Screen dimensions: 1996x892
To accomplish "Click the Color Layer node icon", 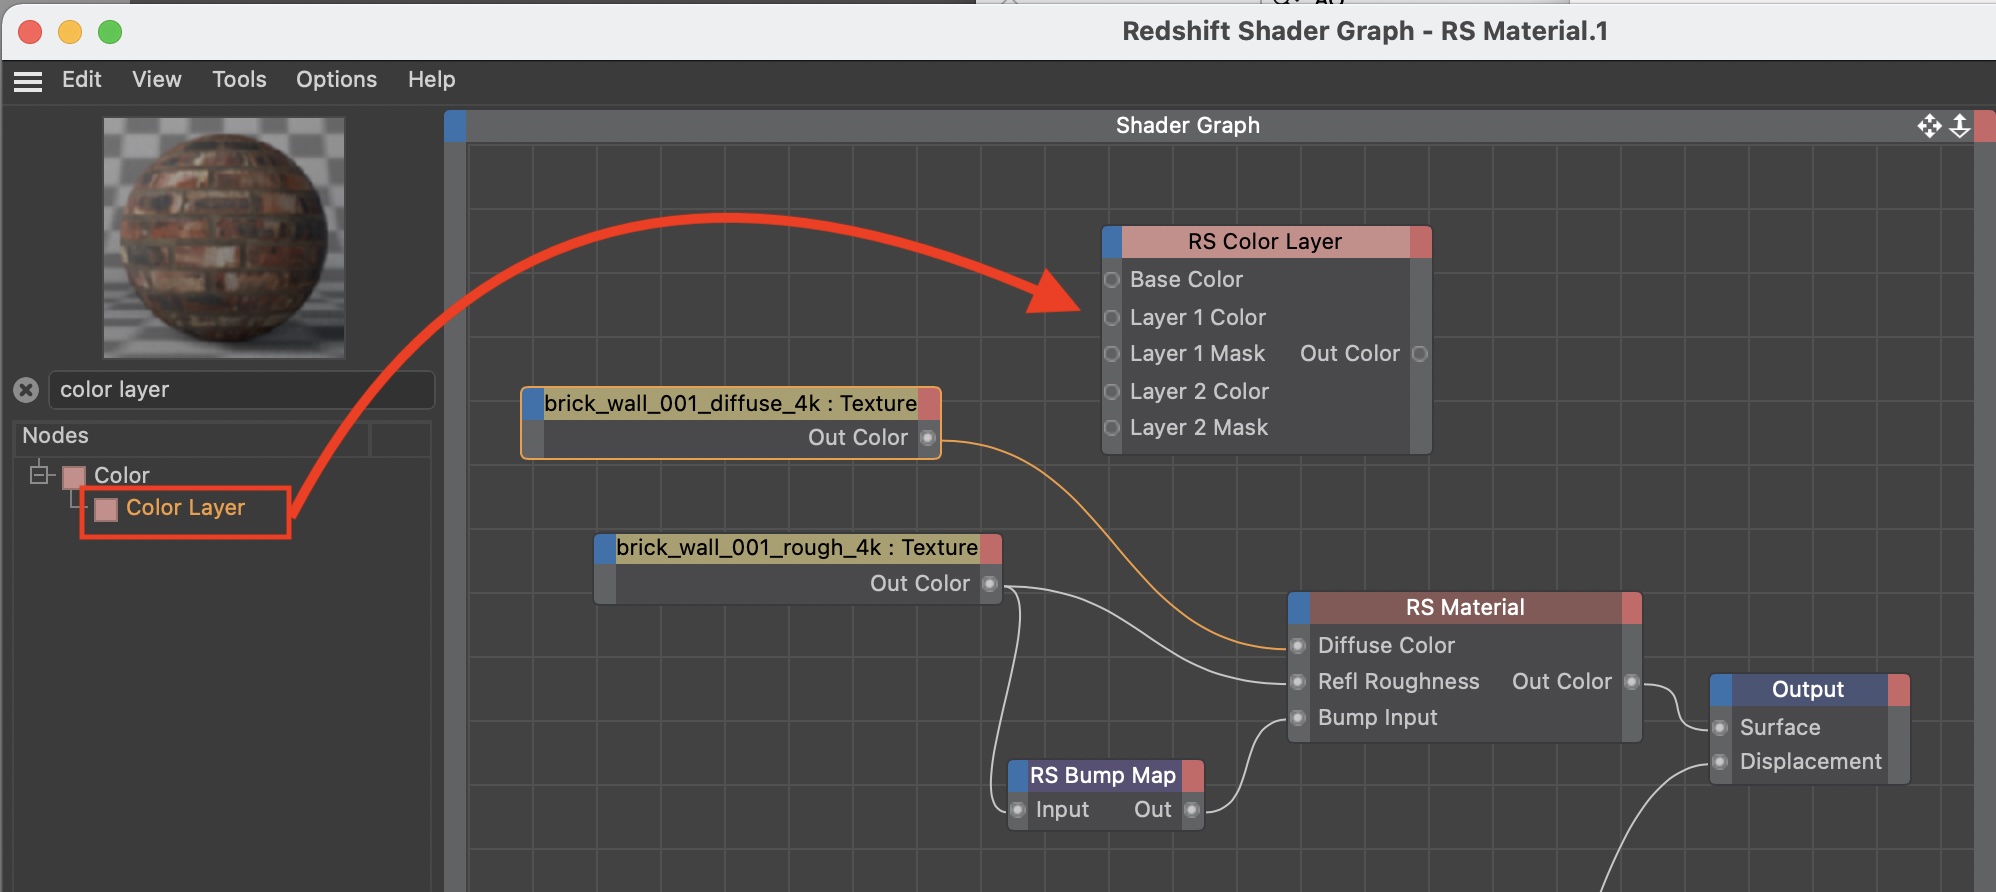I will [x=106, y=509].
